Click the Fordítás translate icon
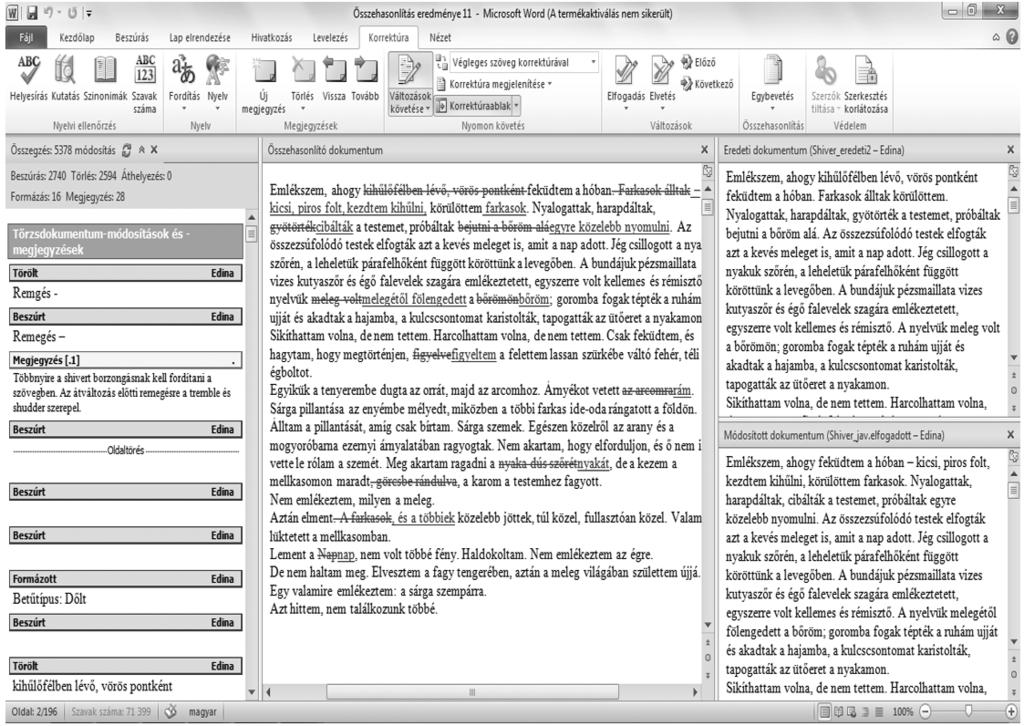Viewport: 1024px width, 726px height. pyautogui.click(x=184, y=71)
